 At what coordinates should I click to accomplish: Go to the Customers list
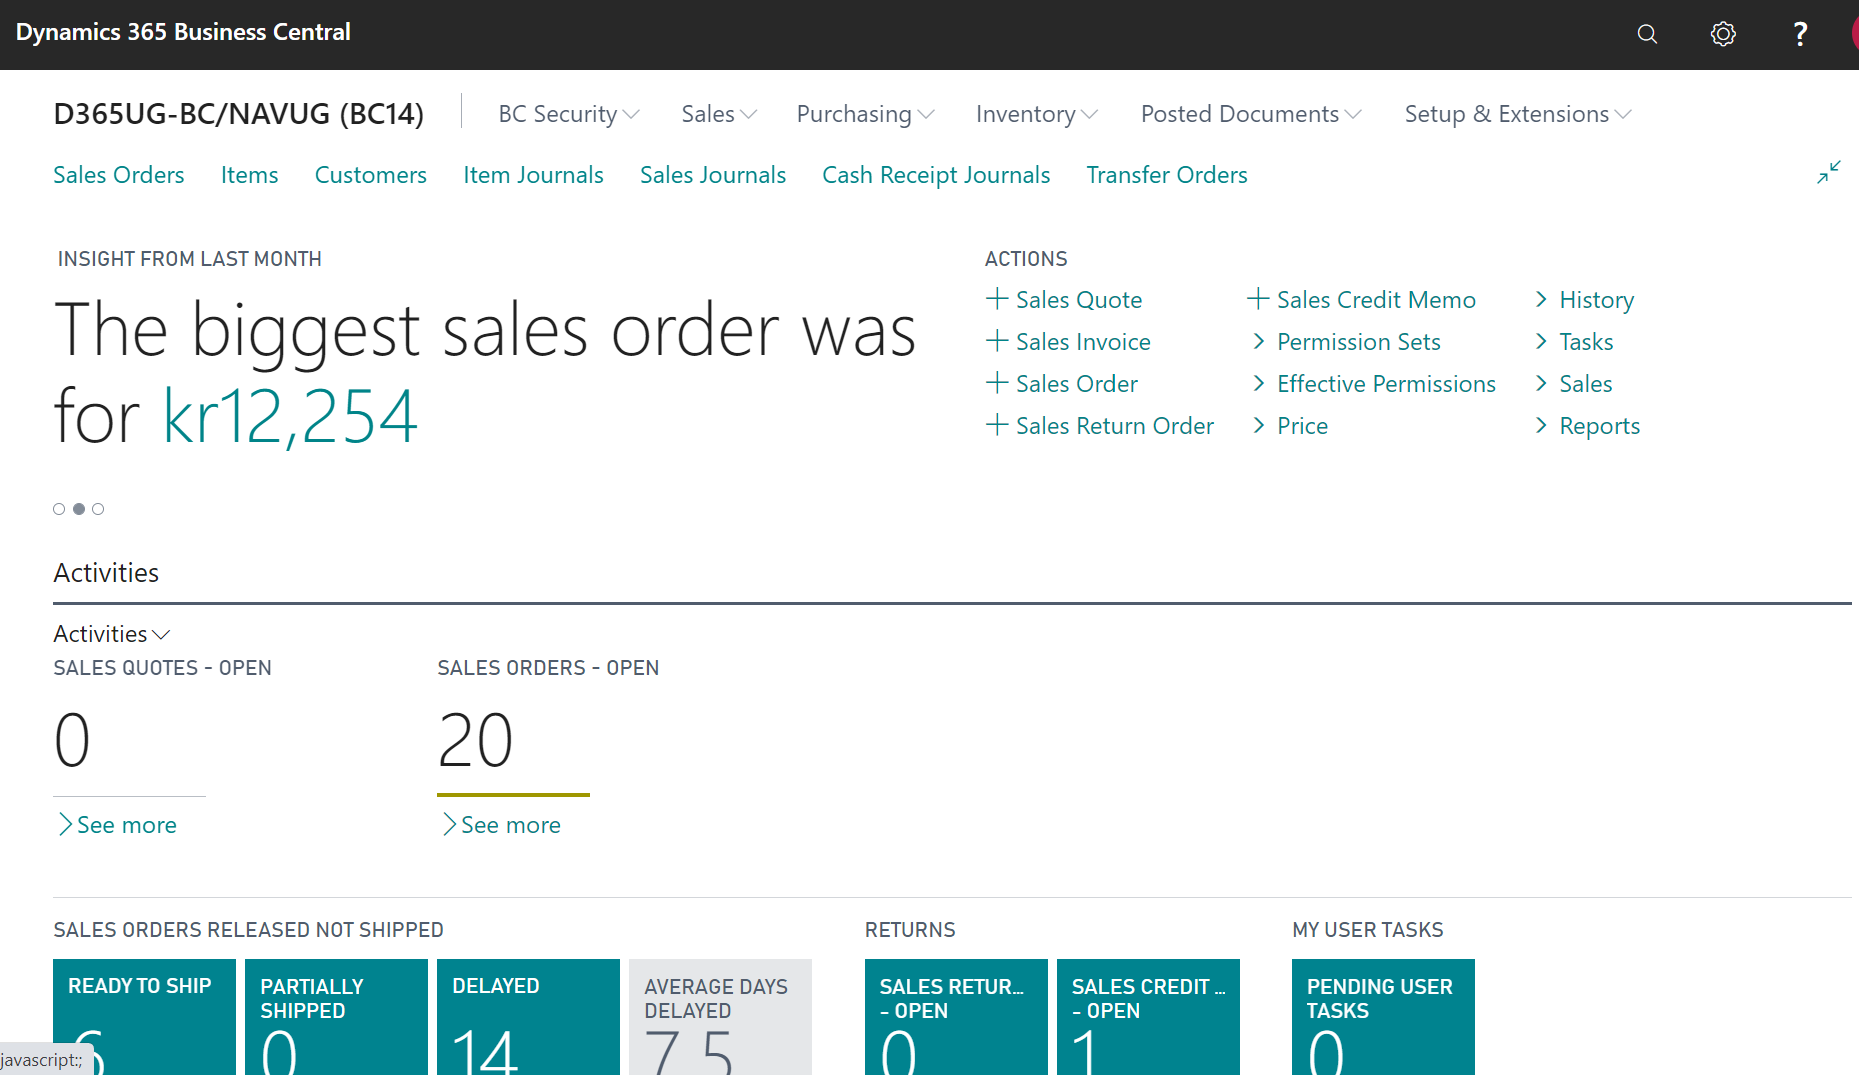371,175
